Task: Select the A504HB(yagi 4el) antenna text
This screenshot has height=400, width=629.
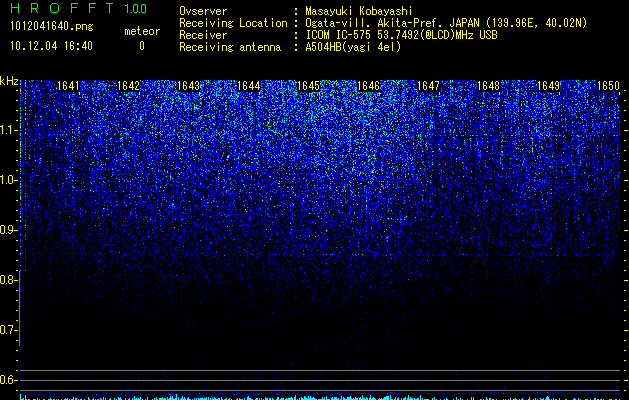Action: click(x=353, y=47)
